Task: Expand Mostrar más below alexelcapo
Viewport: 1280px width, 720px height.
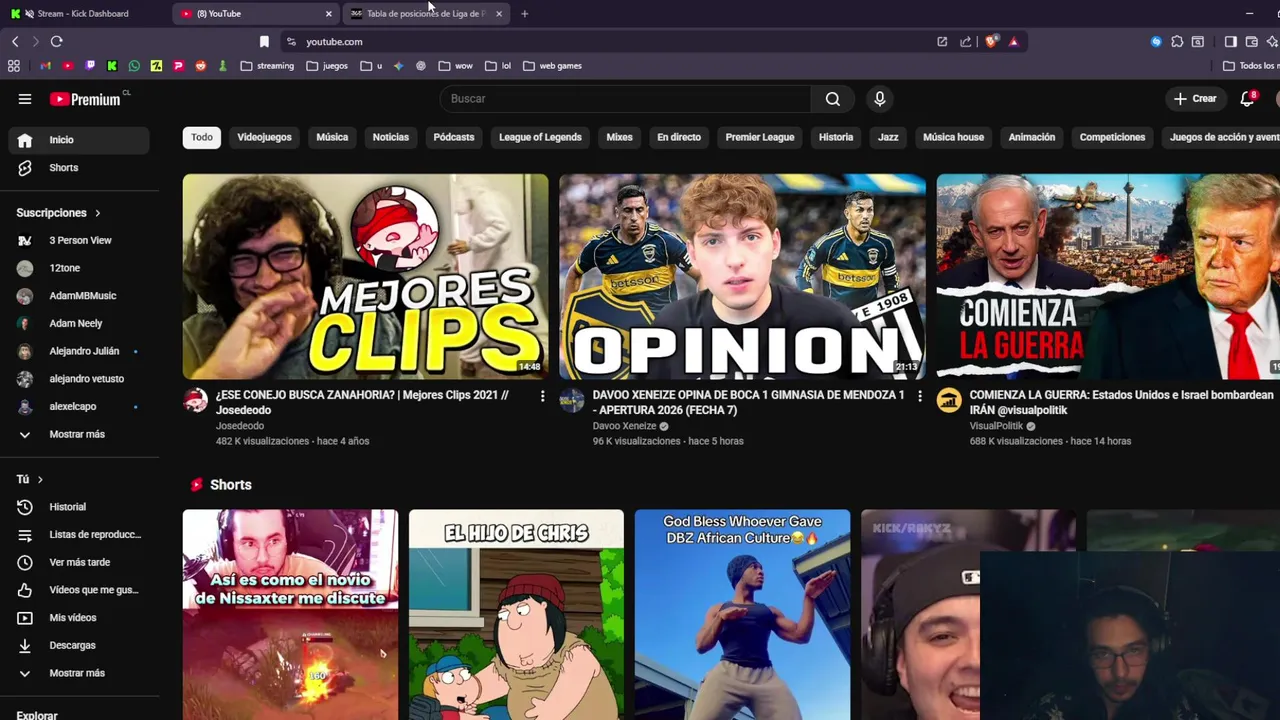Action: tap(79, 434)
